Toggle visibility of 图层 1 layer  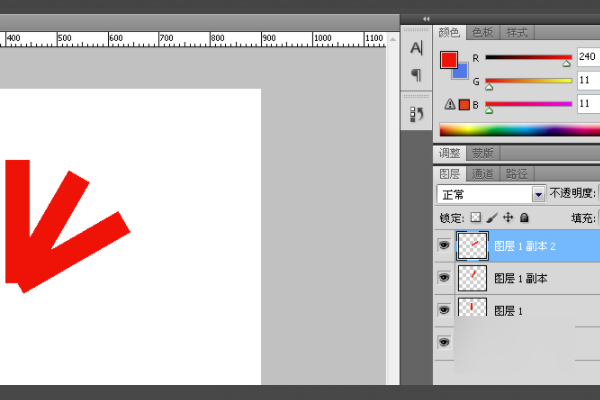pos(444,311)
